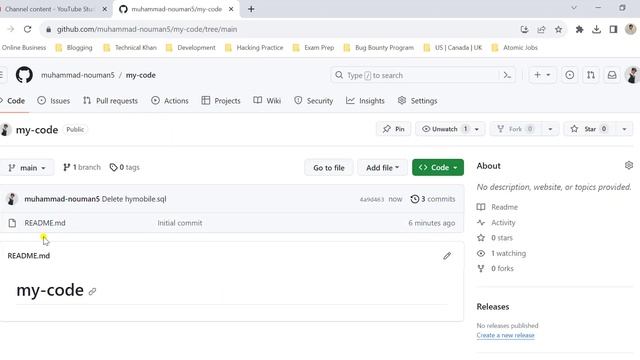This screenshot has height=360, width=640.
Task: Open the Issues circle icon in the header
Action: pyautogui.click(x=569, y=75)
